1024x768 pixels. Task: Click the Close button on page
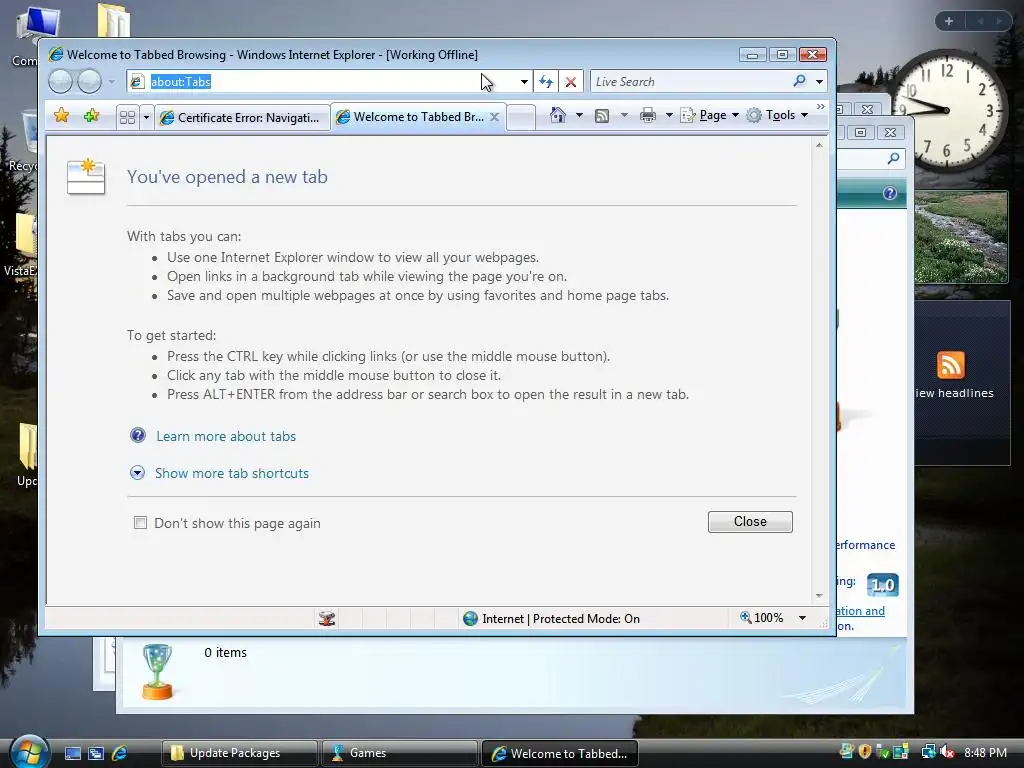[750, 521]
